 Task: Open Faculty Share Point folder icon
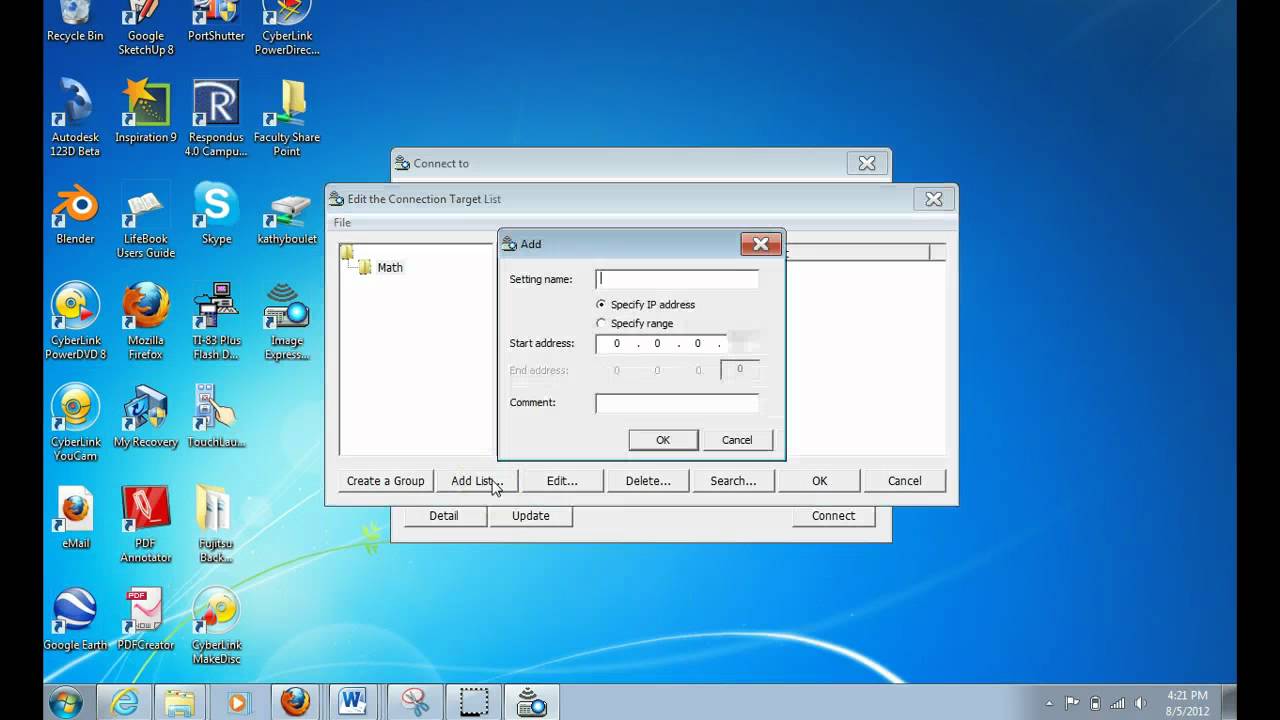[287, 118]
